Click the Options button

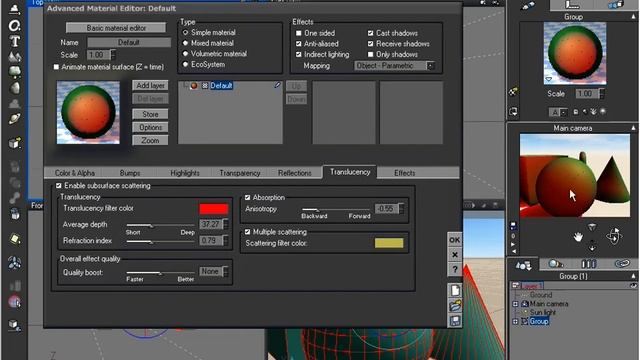[150, 127]
